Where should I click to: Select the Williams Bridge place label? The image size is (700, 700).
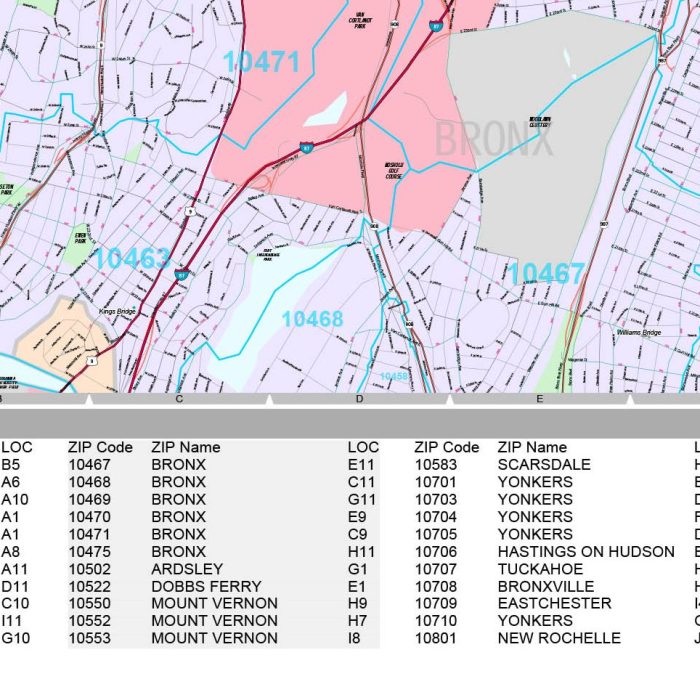tap(638, 332)
